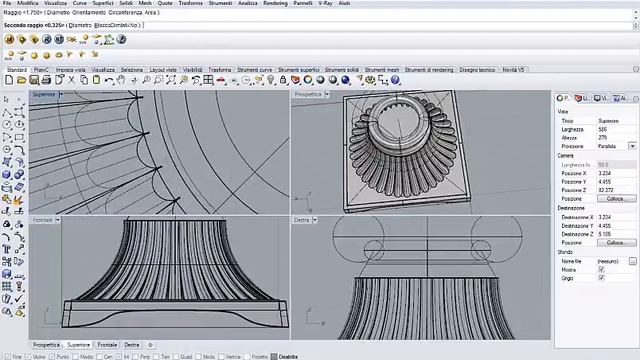Click the gear Options icon in toolbar

click(370, 80)
